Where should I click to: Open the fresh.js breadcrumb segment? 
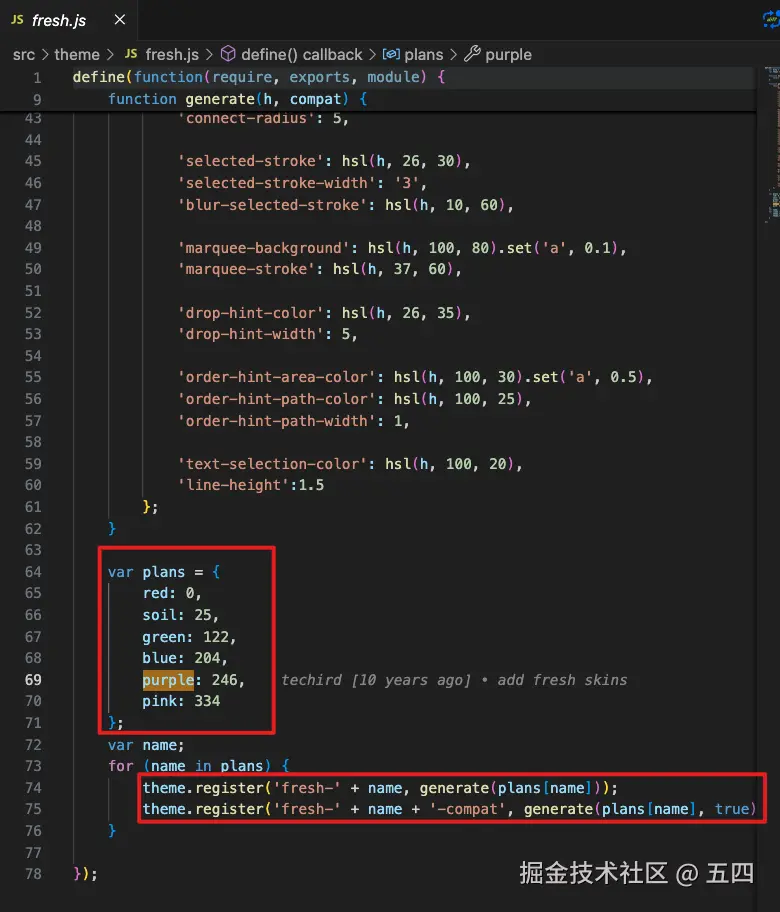pyautogui.click(x=172, y=55)
